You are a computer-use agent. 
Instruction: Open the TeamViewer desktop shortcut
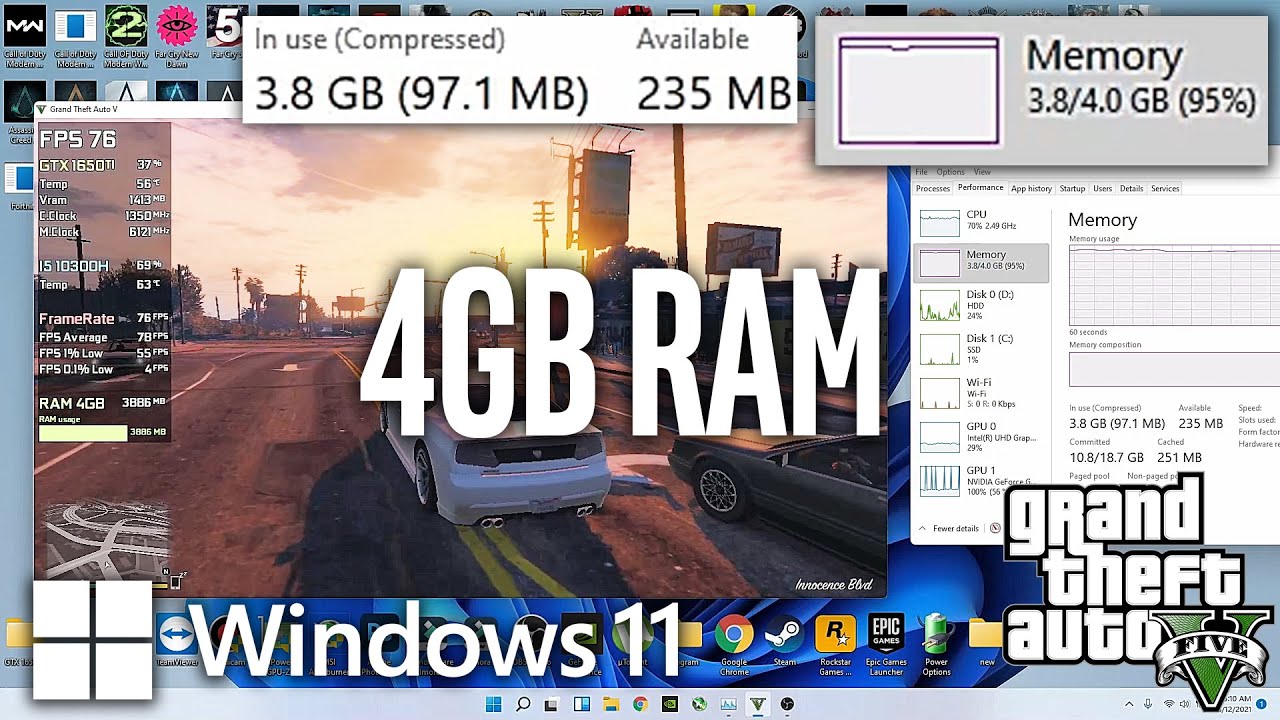coord(176,640)
